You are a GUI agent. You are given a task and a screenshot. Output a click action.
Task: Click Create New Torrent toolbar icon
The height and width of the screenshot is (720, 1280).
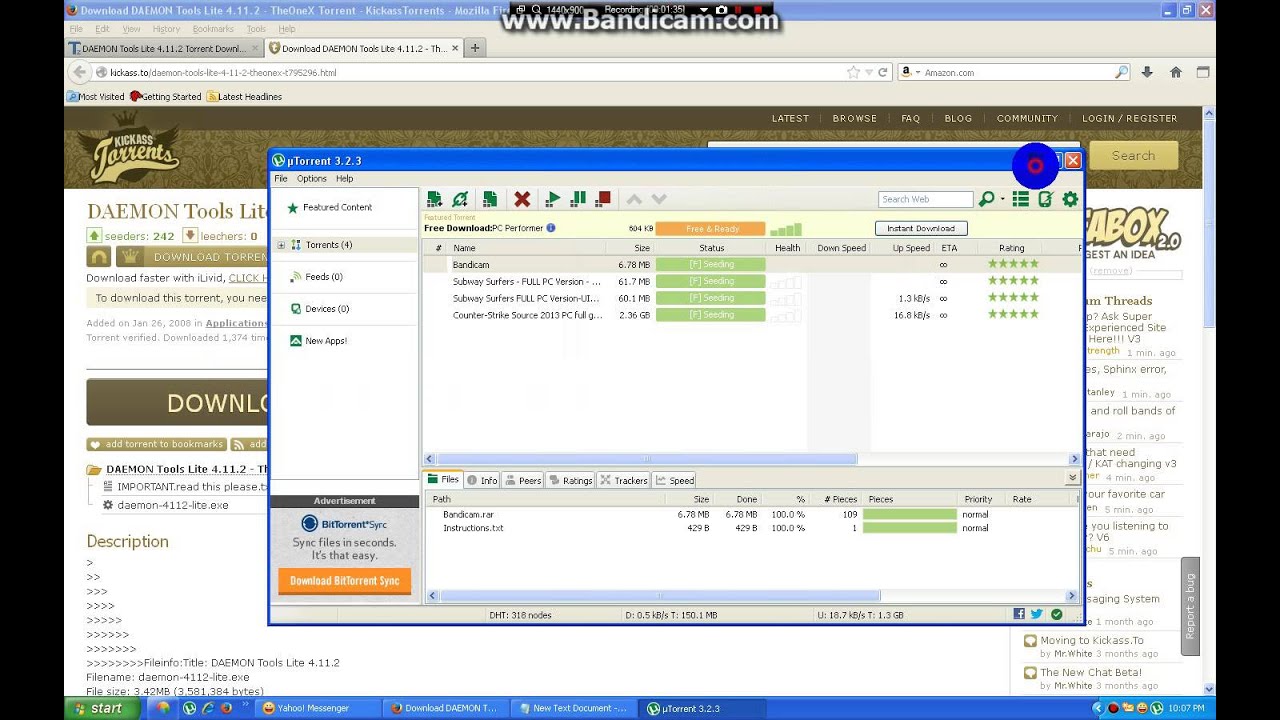[x=490, y=199]
